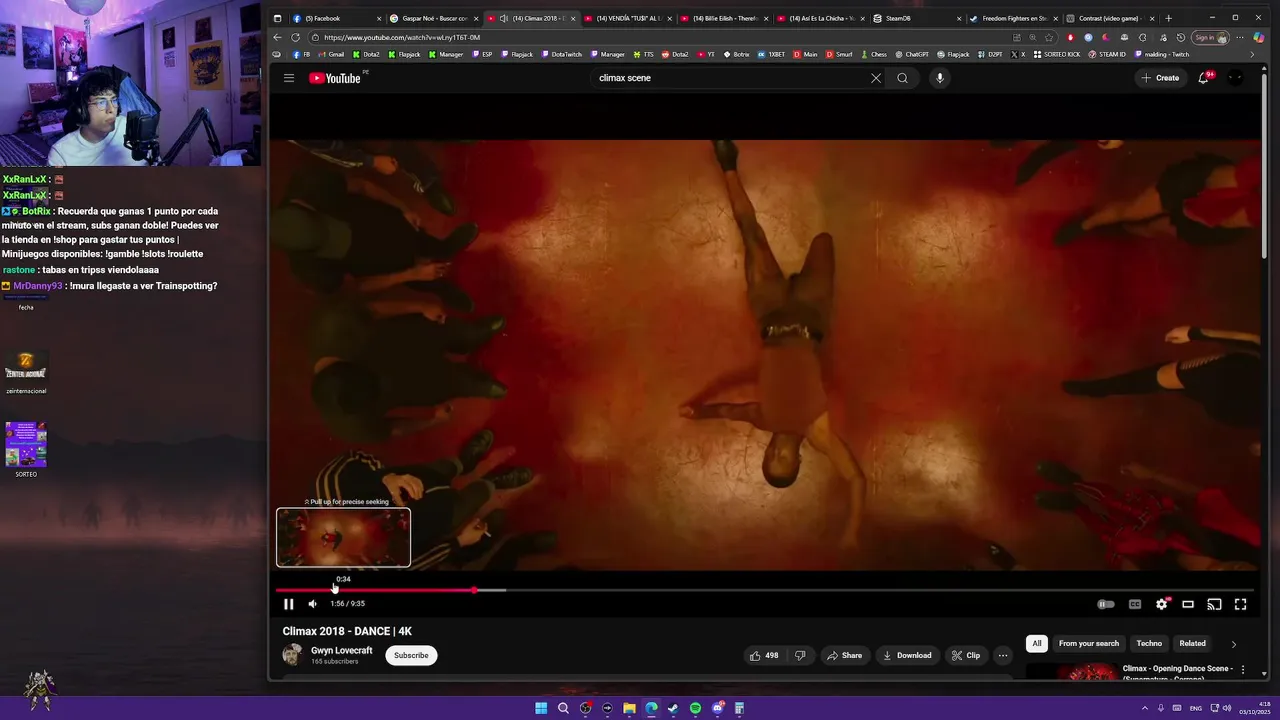This screenshot has width=1280, height=720.
Task: Switch to theater mode view
Action: click(1188, 604)
